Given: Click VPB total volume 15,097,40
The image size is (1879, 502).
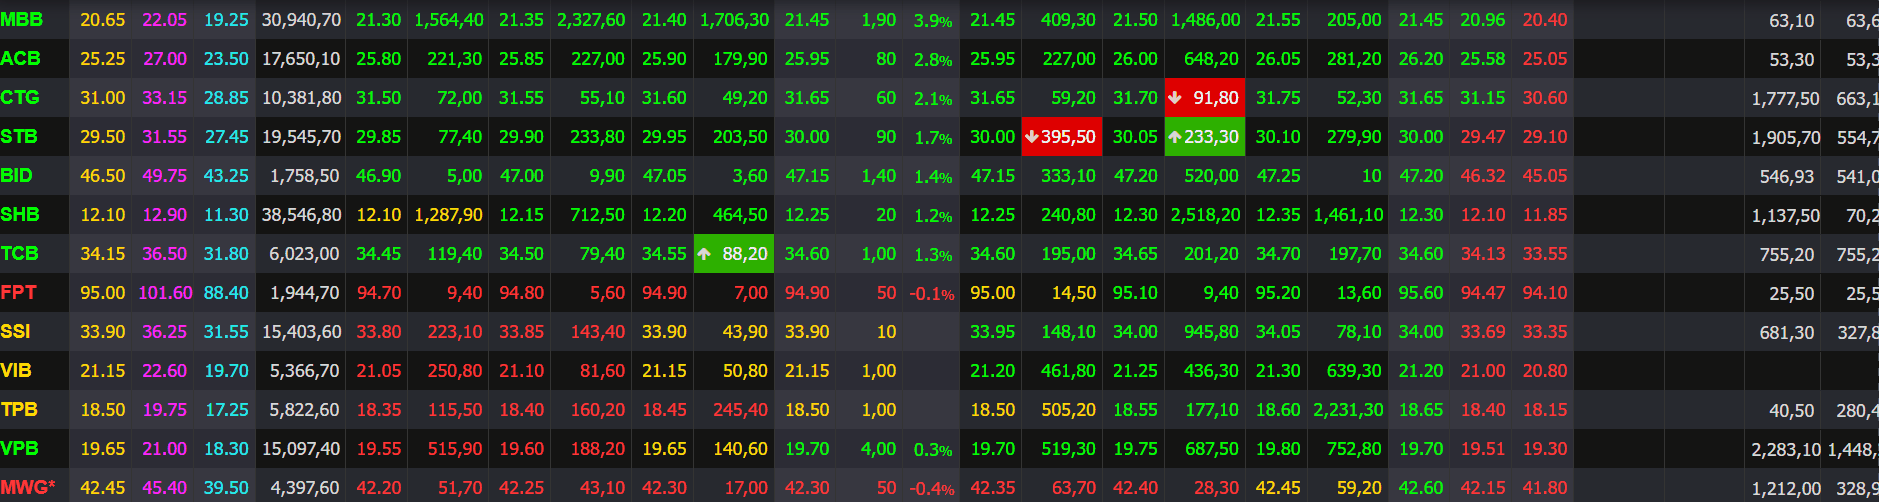Looking at the screenshot, I should coord(301,449).
